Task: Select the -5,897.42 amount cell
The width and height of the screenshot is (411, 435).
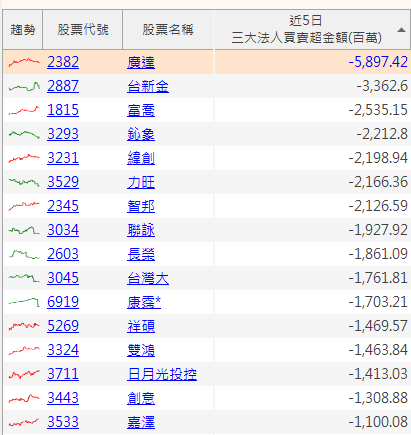Action: click(312, 62)
